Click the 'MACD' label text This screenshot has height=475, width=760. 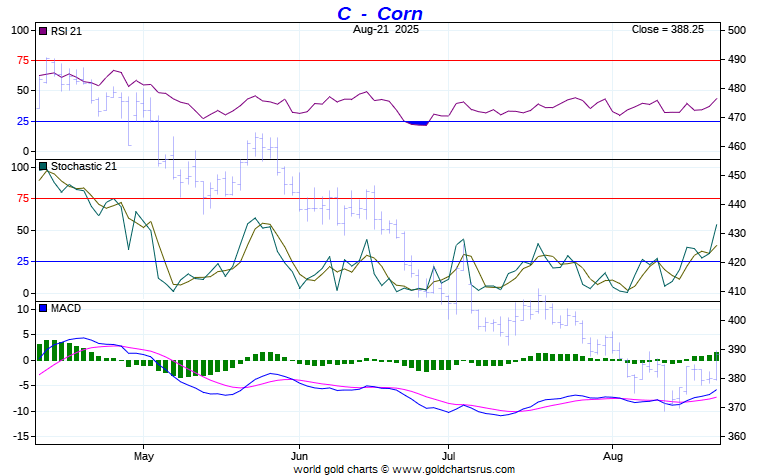(66, 308)
